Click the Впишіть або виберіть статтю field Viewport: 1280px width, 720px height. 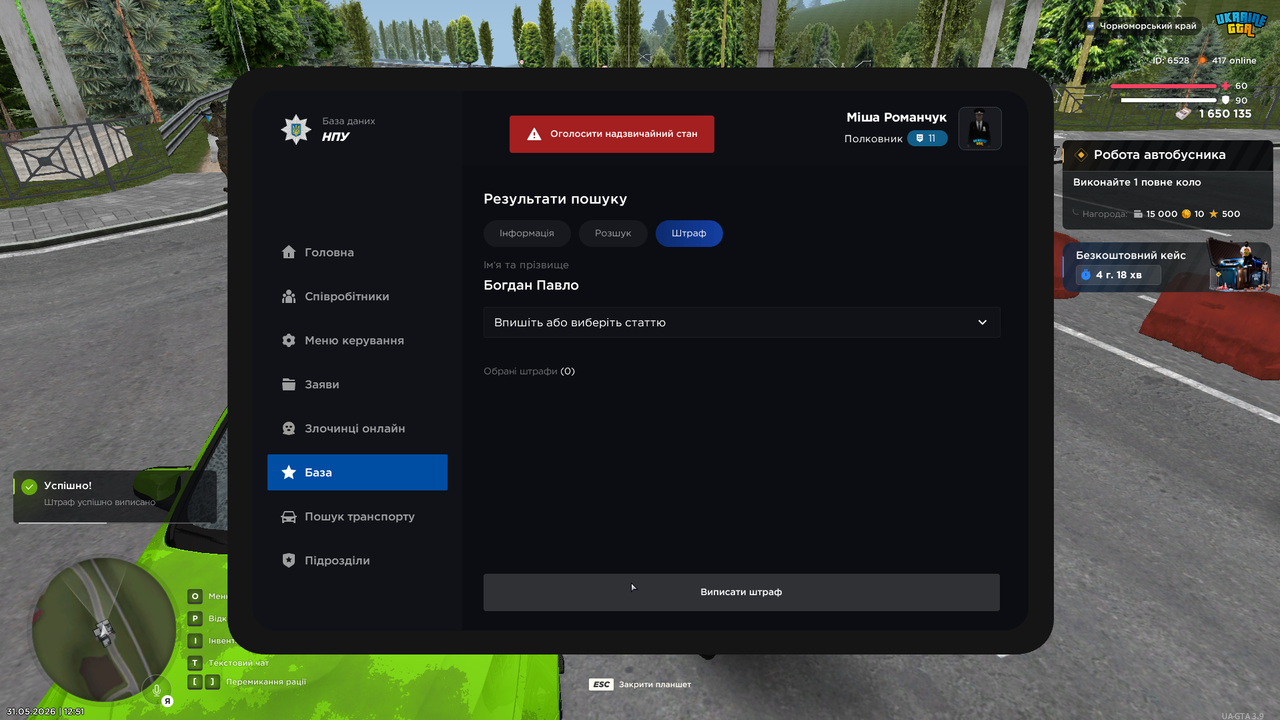(741, 322)
